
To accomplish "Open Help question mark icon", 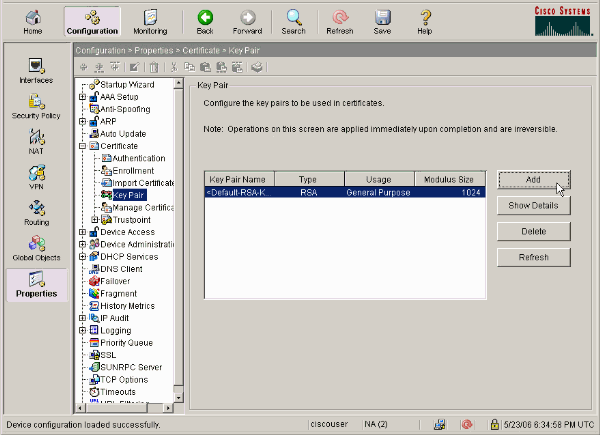I will [x=425, y=22].
